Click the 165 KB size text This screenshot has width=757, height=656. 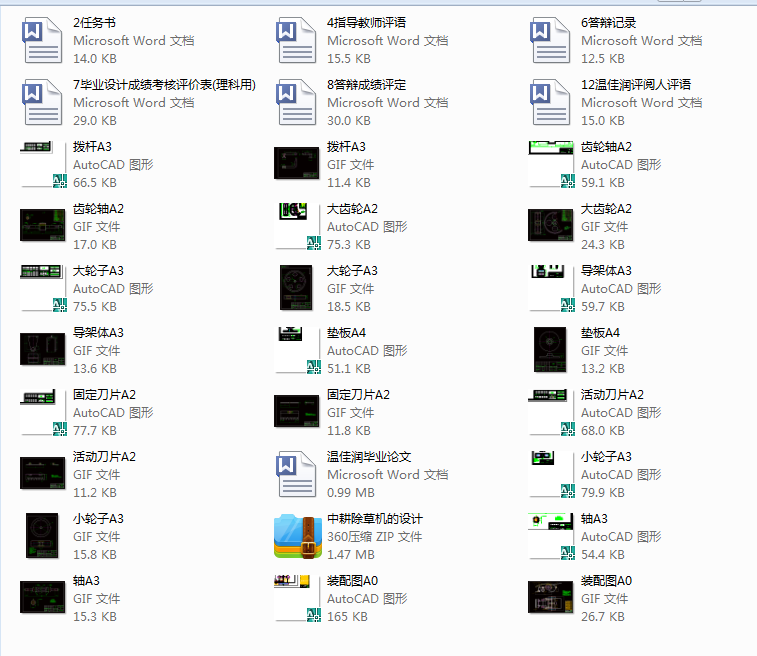point(347,616)
